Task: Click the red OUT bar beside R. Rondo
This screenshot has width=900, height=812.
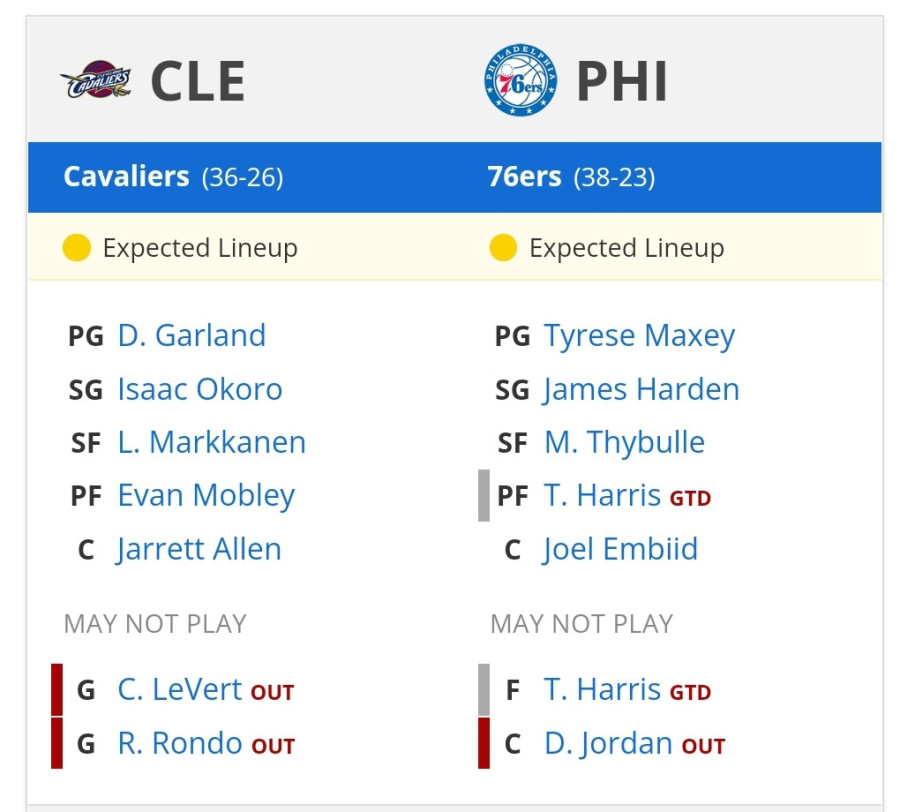Action: click(57, 743)
